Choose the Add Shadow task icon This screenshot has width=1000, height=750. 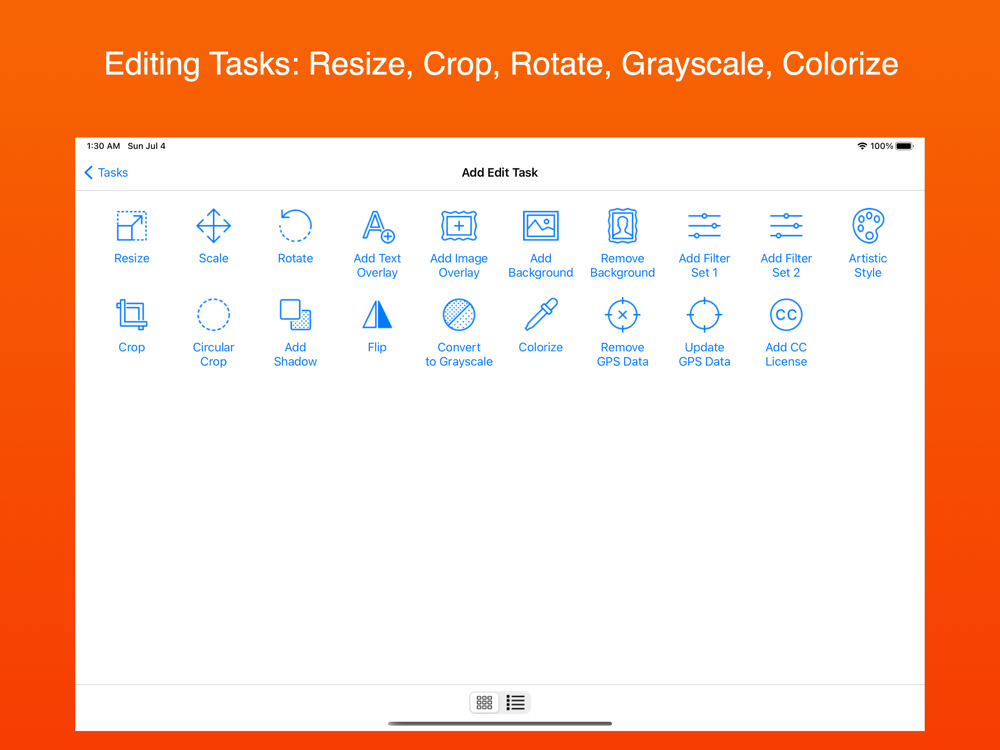point(295,314)
